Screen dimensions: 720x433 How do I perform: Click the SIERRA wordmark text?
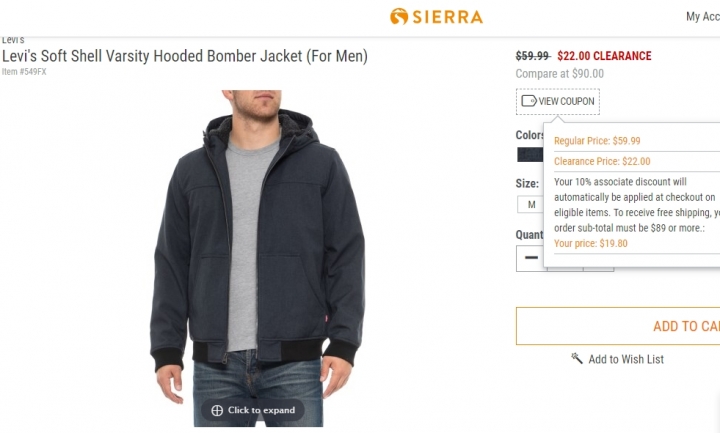(x=448, y=17)
